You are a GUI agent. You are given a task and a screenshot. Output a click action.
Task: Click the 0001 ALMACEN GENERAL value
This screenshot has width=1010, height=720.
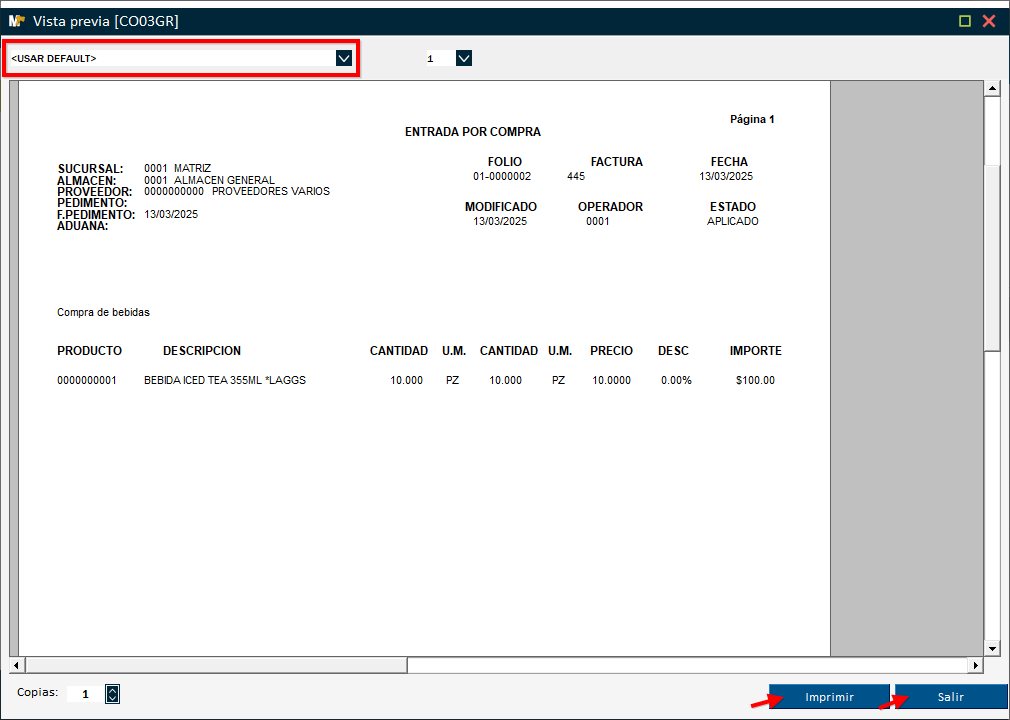[209, 180]
